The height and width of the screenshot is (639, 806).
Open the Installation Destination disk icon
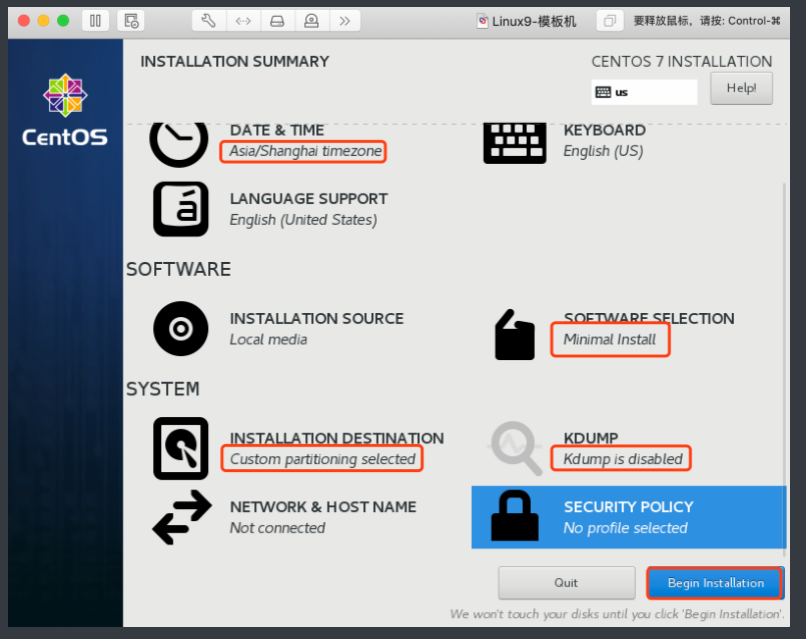pyautogui.click(x=180, y=448)
